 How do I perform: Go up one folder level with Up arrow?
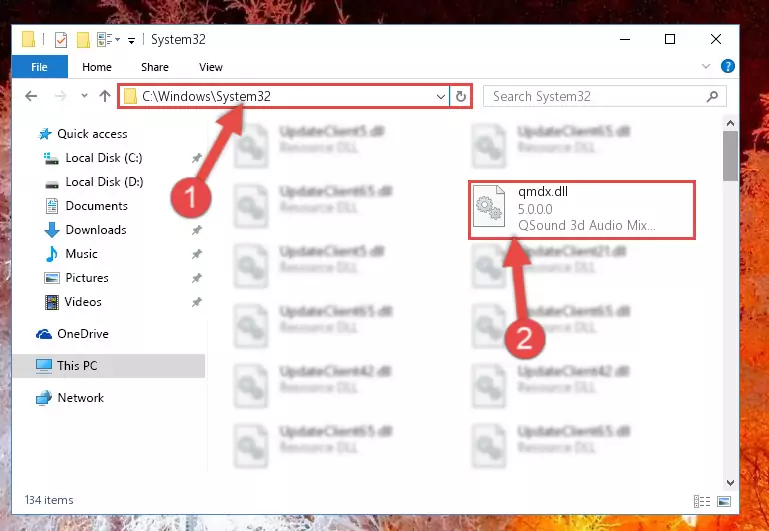(x=105, y=96)
